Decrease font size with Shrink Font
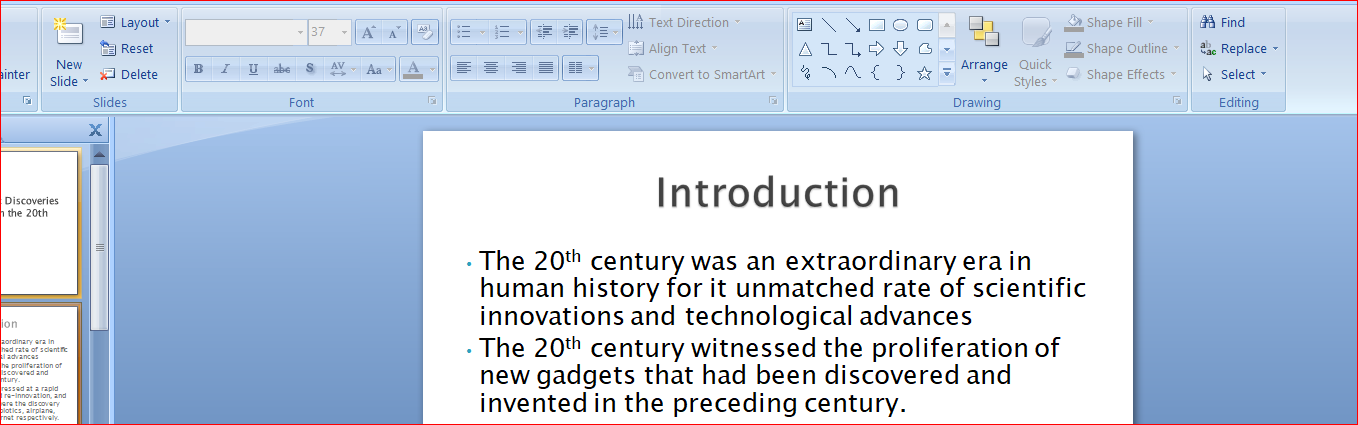 [393, 32]
